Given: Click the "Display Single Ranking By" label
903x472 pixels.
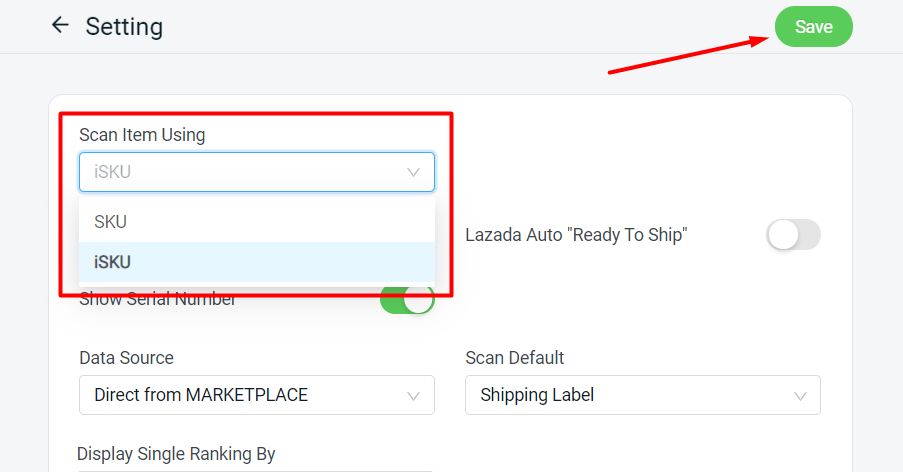Looking at the screenshot, I should click(176, 453).
